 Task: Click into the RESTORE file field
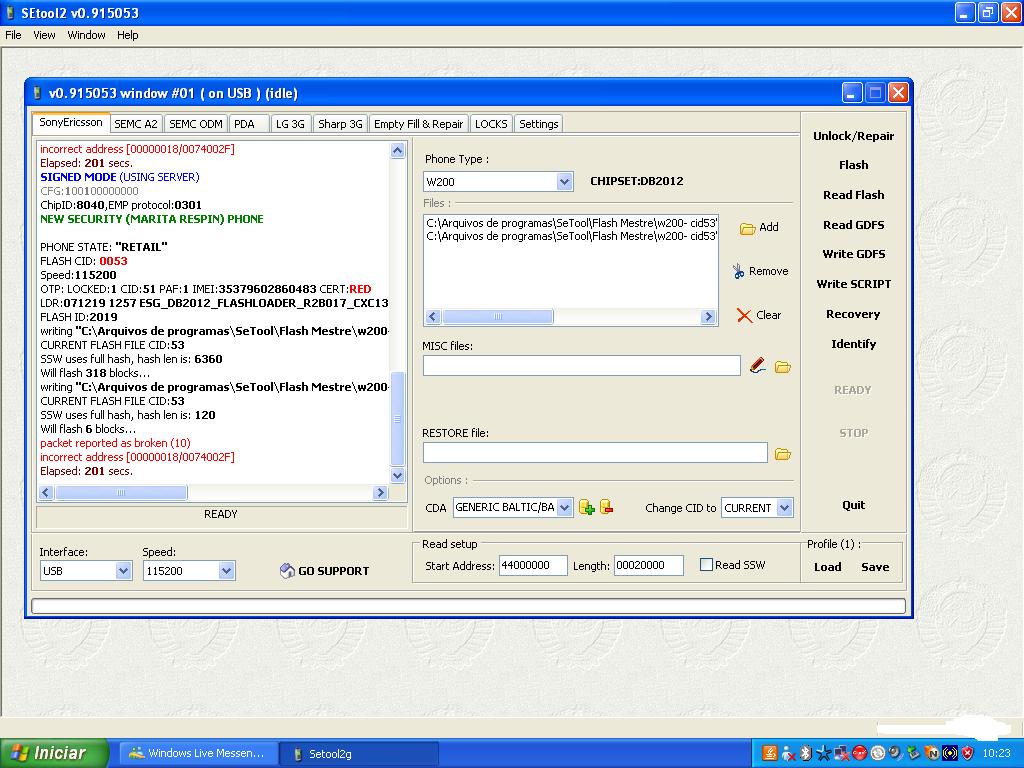click(595, 453)
